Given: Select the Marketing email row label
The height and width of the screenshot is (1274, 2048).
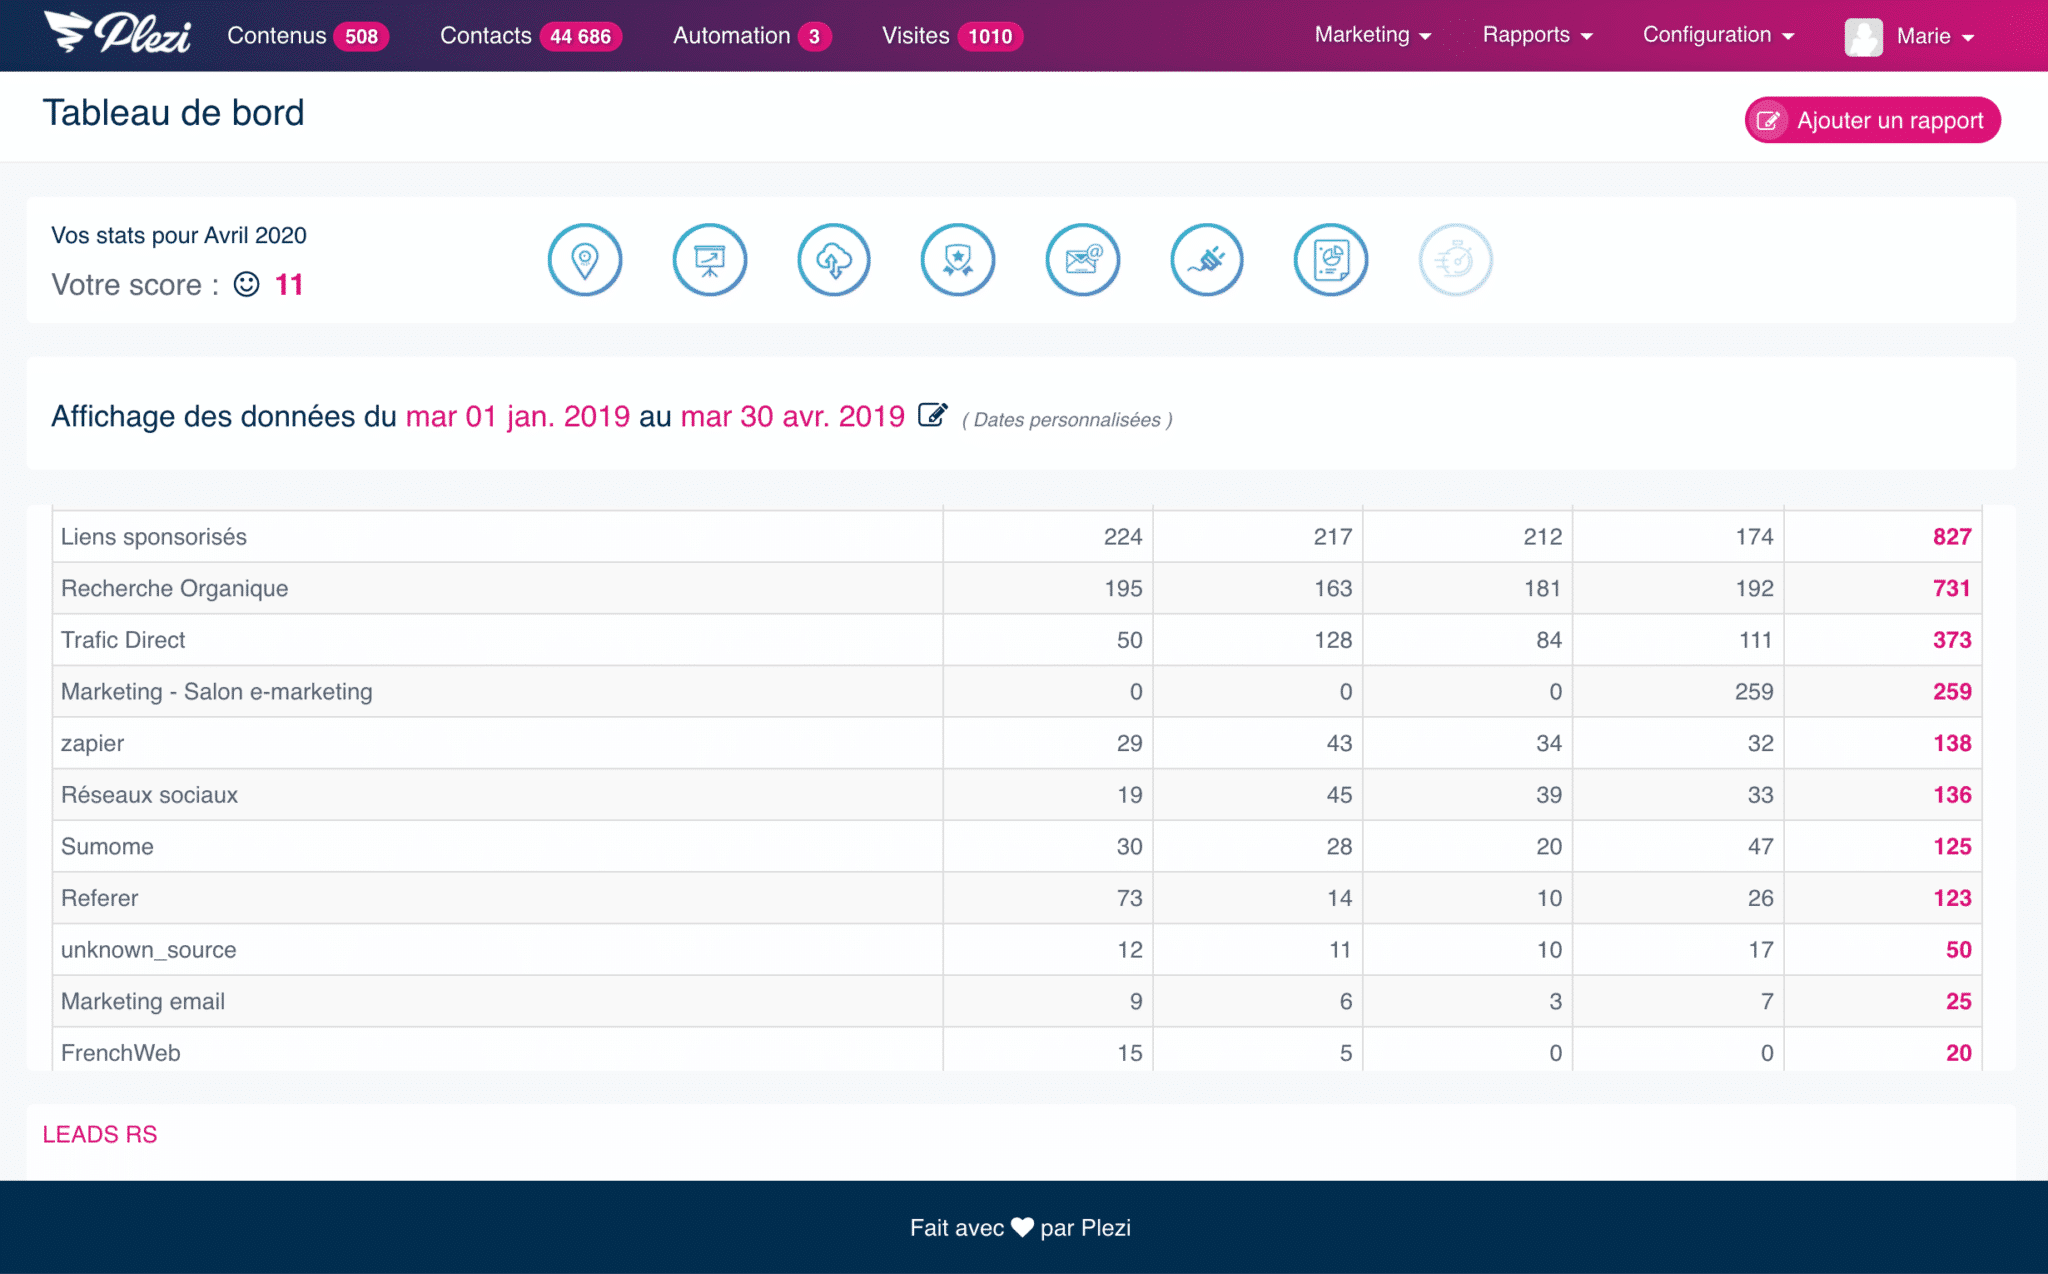Looking at the screenshot, I should (142, 1002).
